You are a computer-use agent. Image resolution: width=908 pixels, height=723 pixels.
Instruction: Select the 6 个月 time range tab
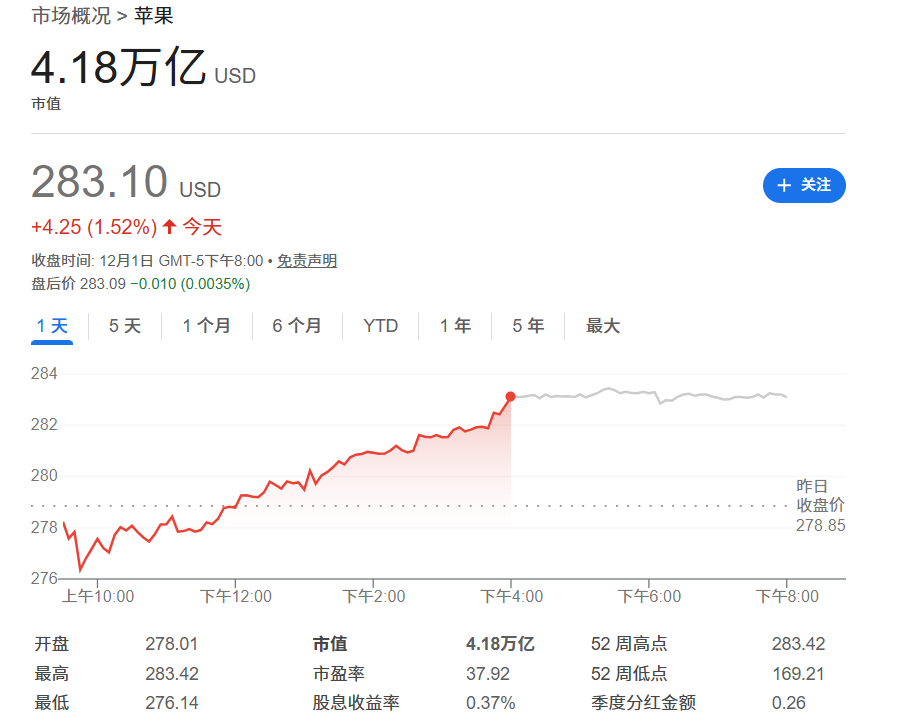coord(297,326)
